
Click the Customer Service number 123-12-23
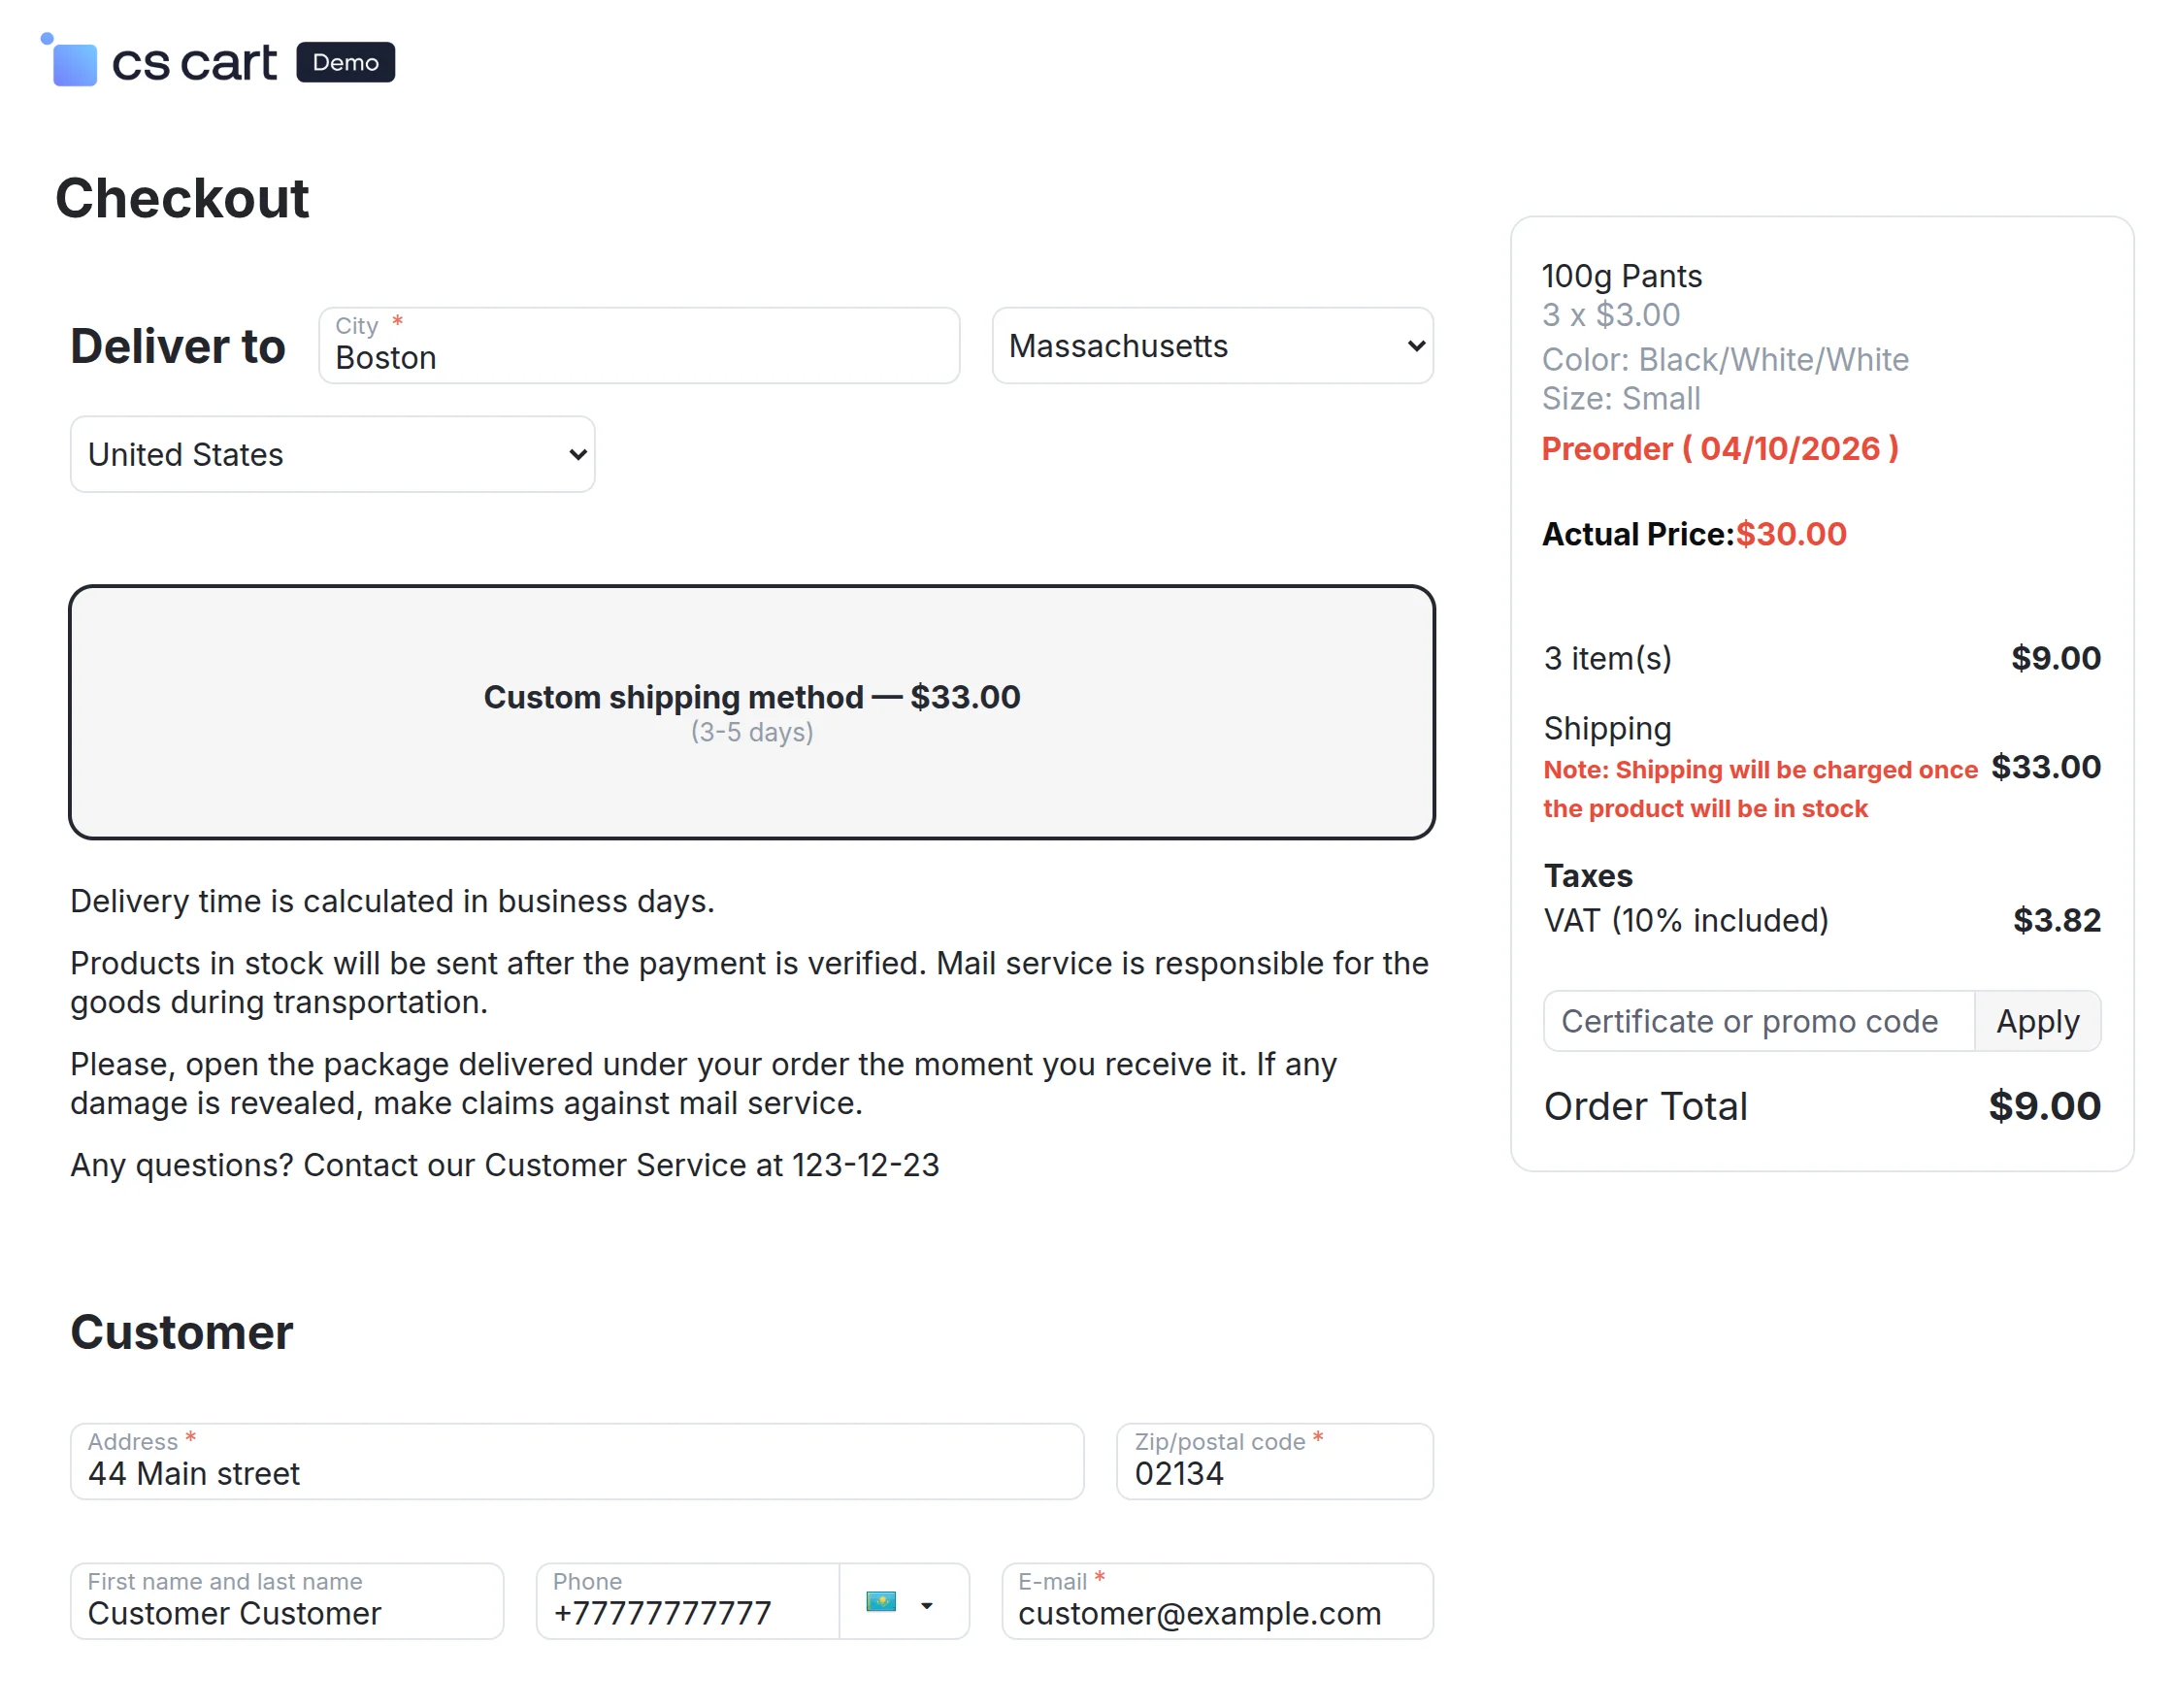pyautogui.click(x=864, y=1164)
